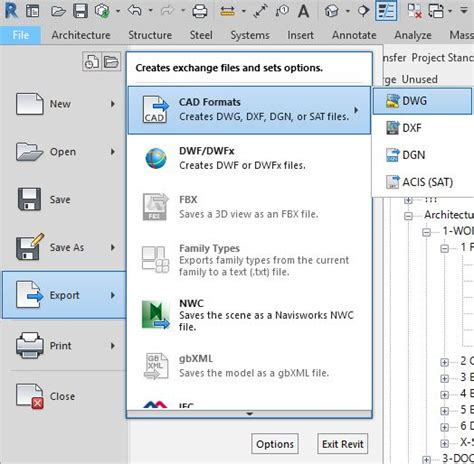Click Purge Unused in ribbon
This screenshot has width=474, height=464.
(411, 79)
